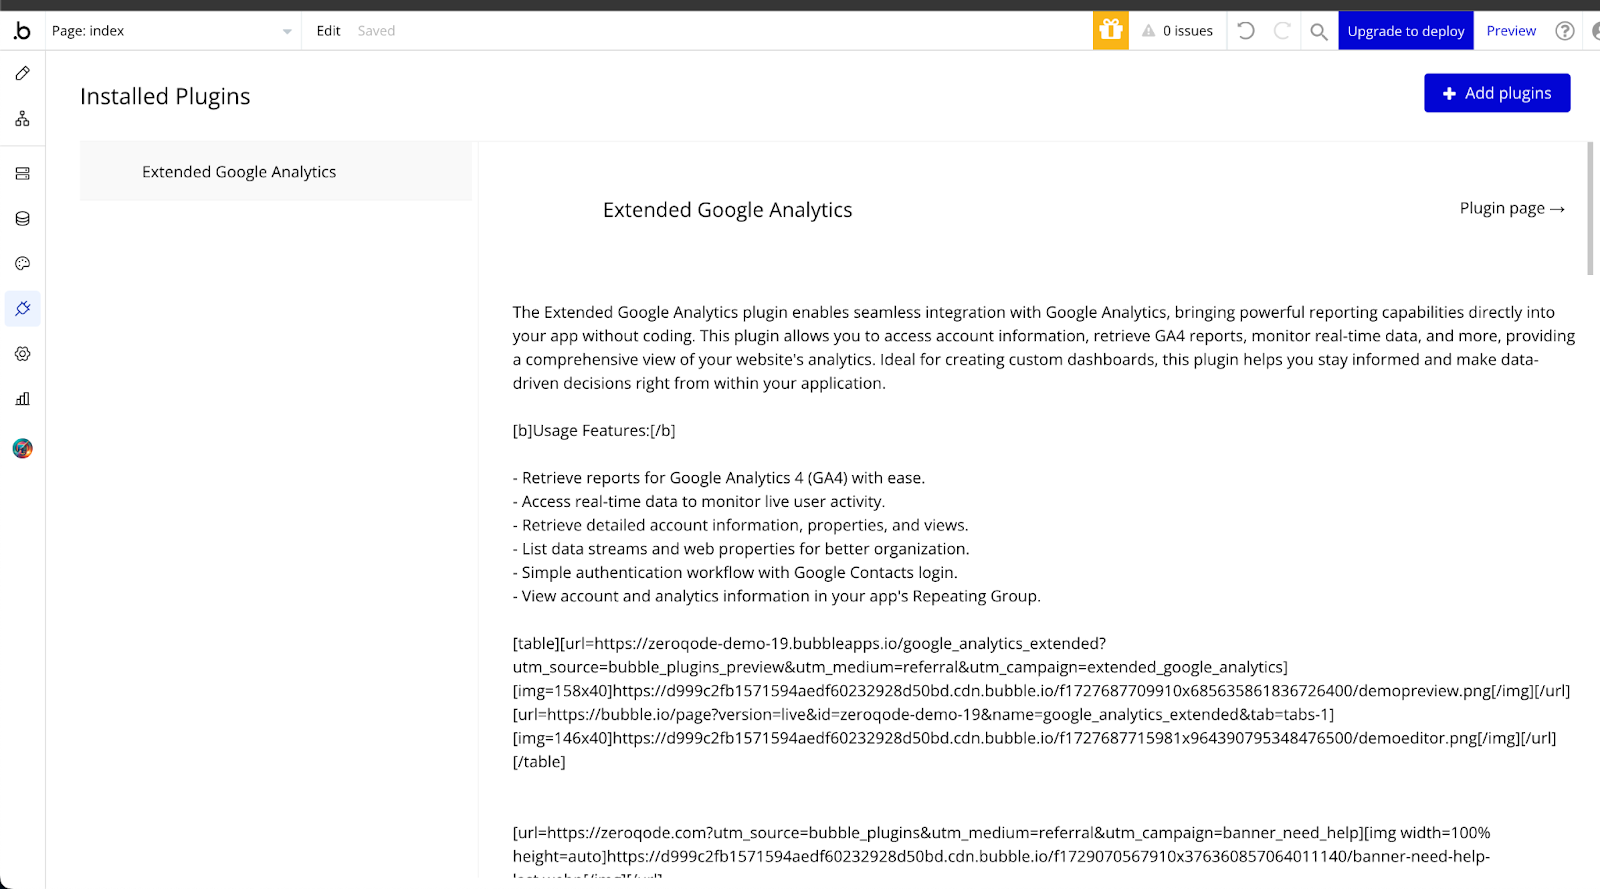
Task: Open the Styles tab palette icon
Action: click(22, 264)
